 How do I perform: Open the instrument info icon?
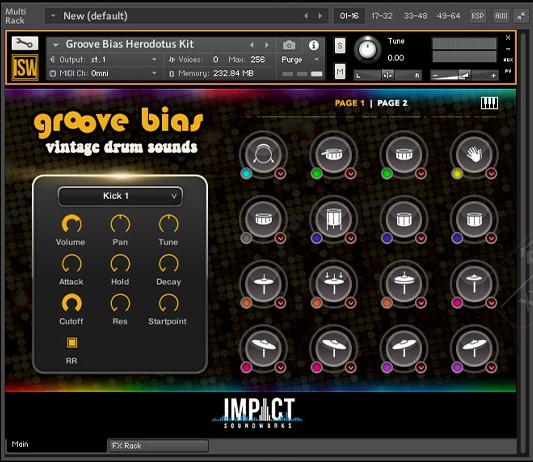(314, 45)
